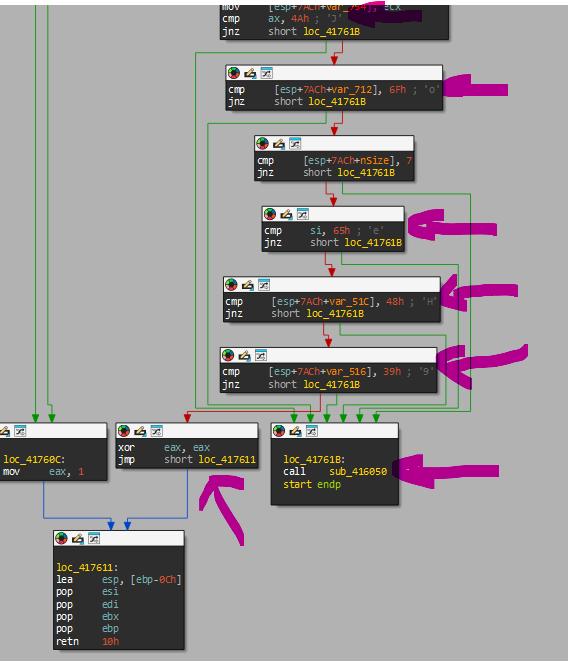Click the 'pop ebx' instruction
Viewport: 568px width, 661px height.
coord(88,617)
